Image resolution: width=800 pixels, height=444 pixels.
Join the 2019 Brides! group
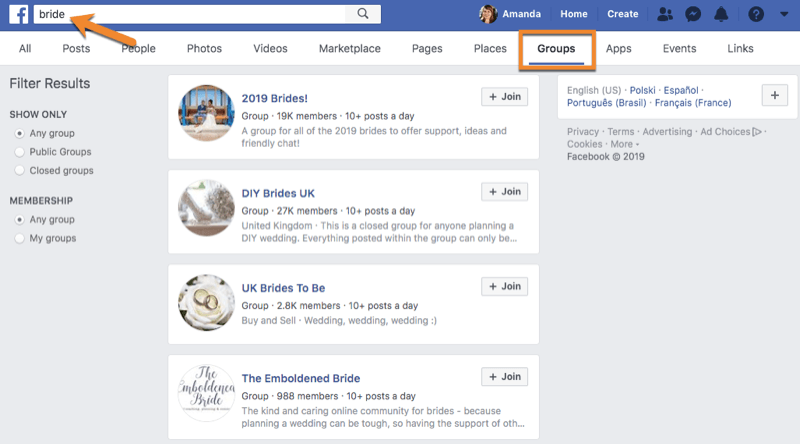tap(505, 96)
